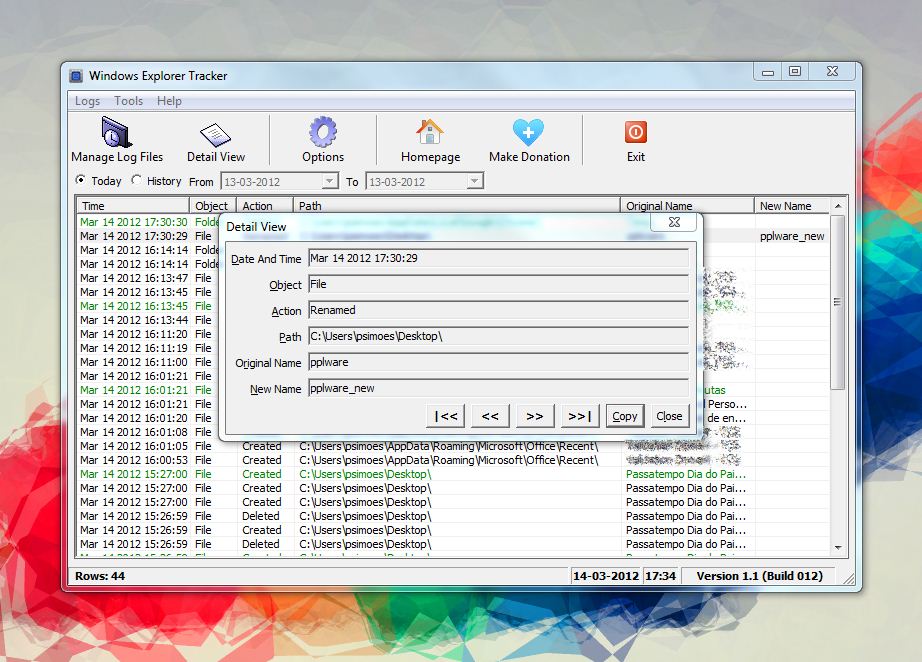This screenshot has height=662, width=922.
Task: Click the Close button in Detail View
Action: [x=669, y=416]
